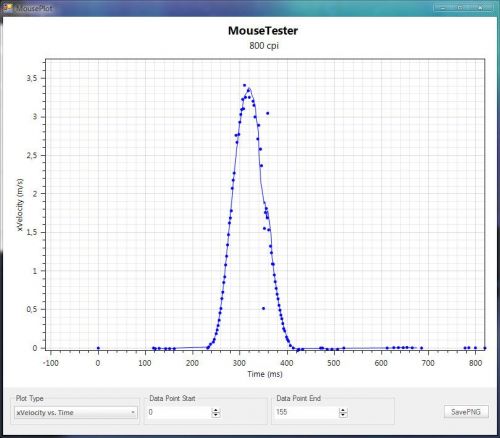Click the 800 cpi subtitle

click(264, 45)
